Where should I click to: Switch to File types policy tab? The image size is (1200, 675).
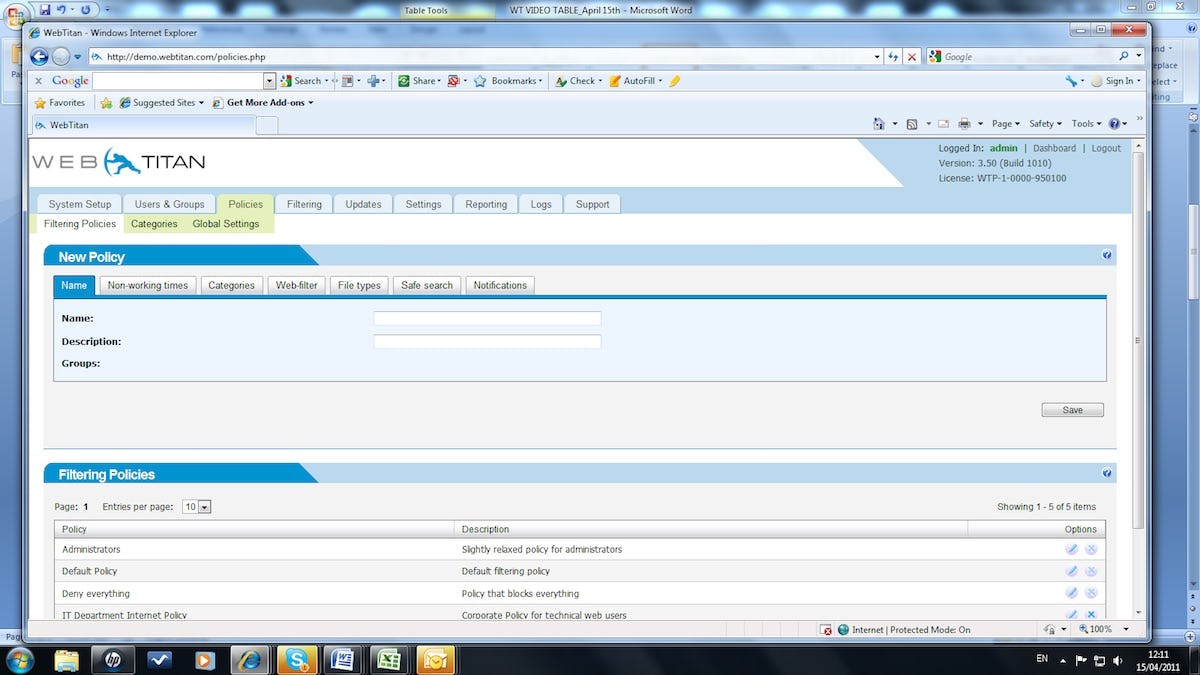(359, 285)
